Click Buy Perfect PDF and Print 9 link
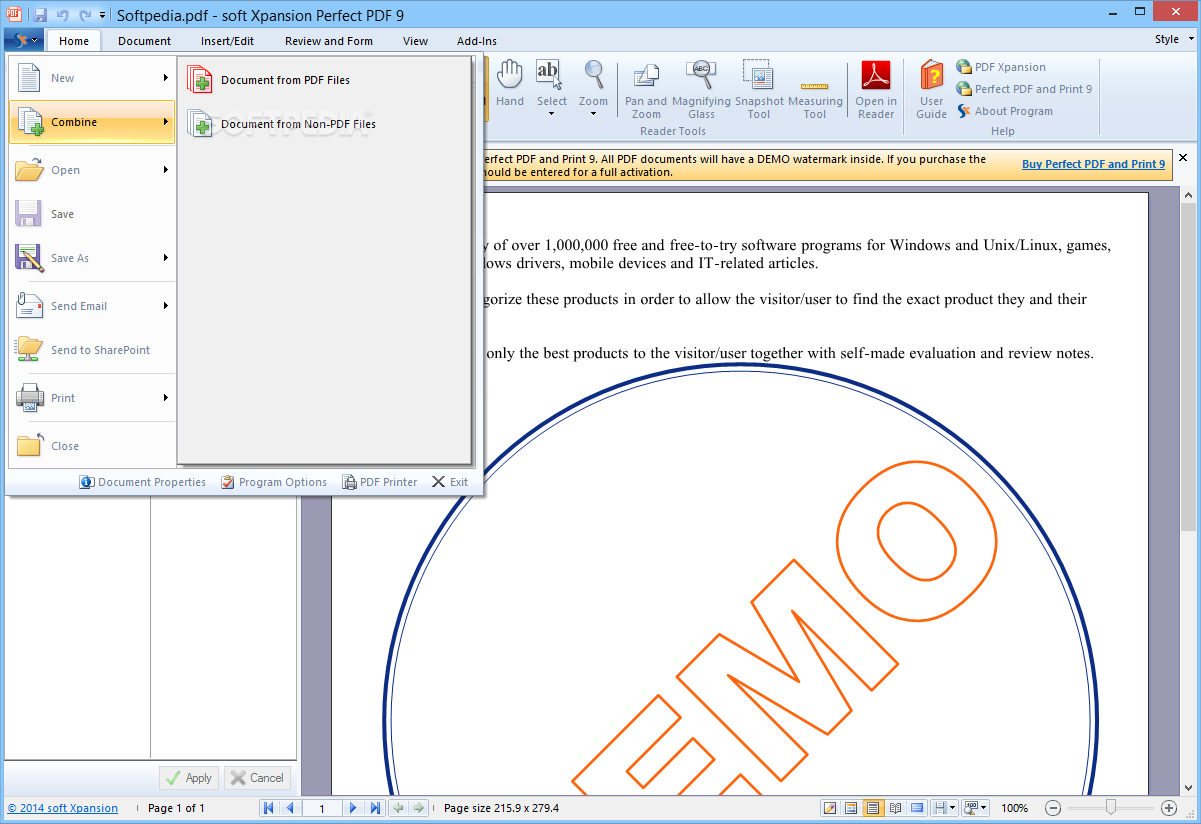1201x824 pixels. [x=1093, y=164]
